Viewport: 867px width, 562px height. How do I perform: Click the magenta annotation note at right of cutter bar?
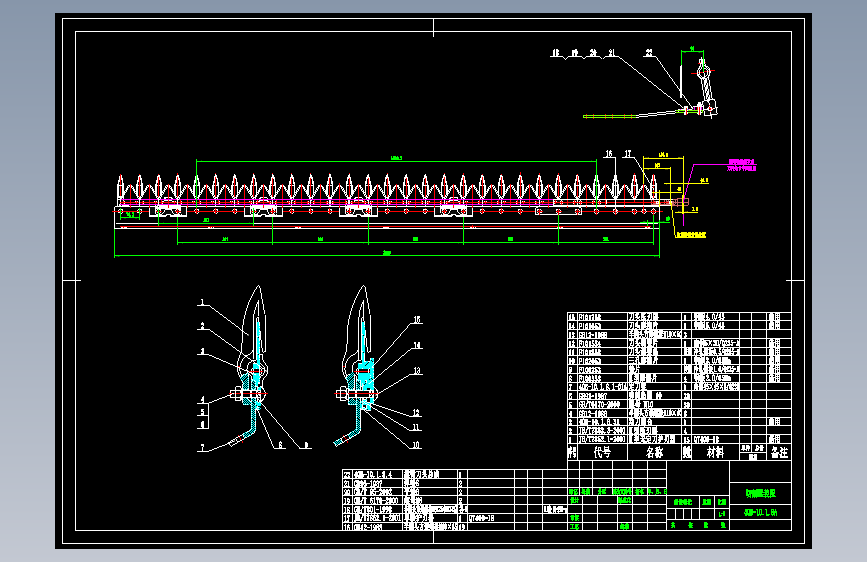click(x=742, y=165)
